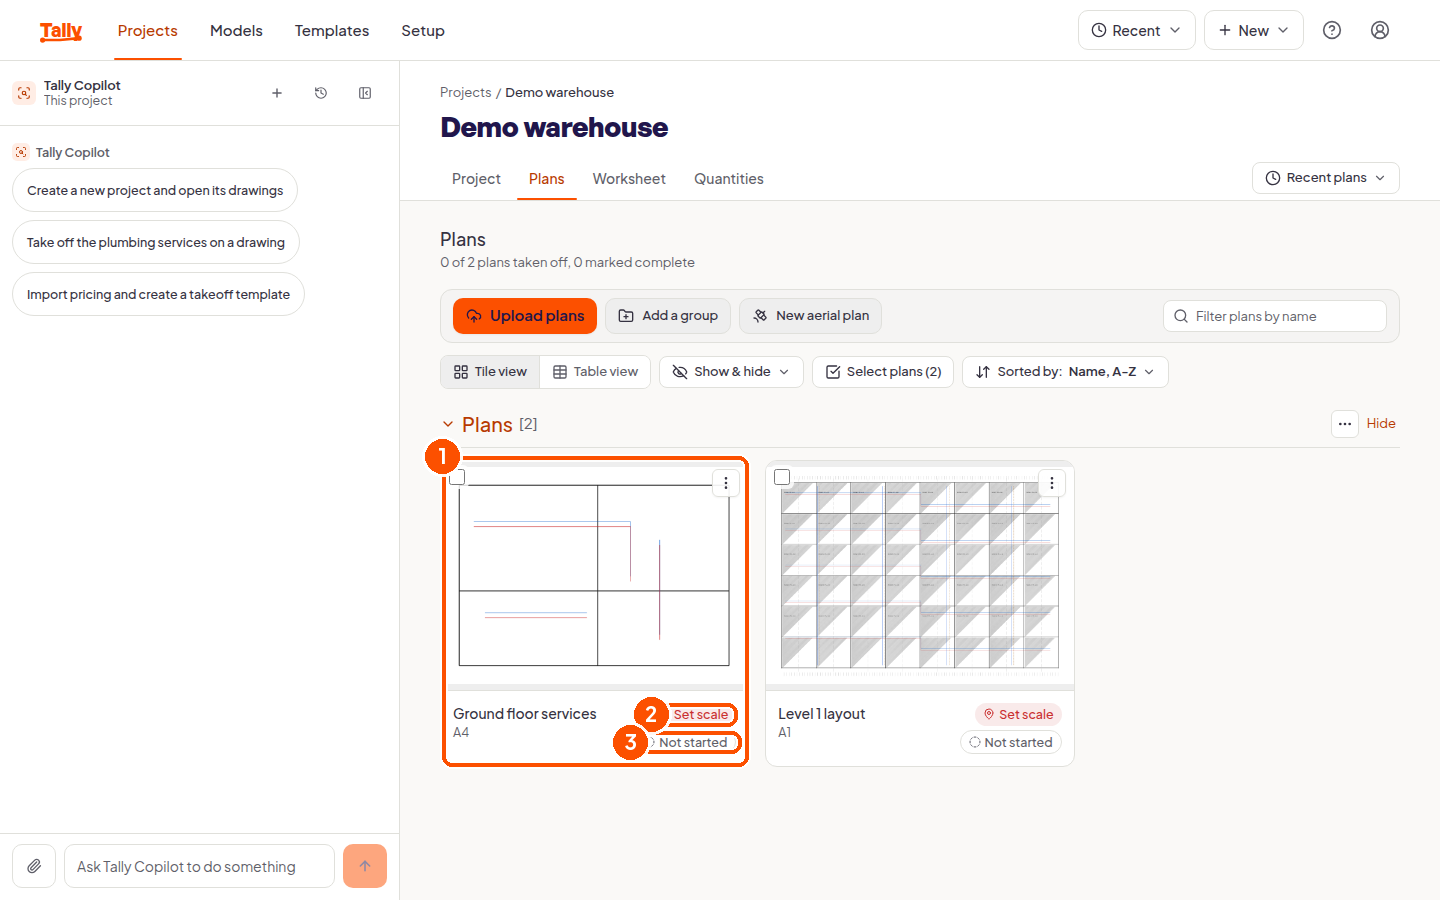Tick the Ground floor services checkbox
Viewport: 1440px width, 900px height.
pyautogui.click(x=457, y=478)
